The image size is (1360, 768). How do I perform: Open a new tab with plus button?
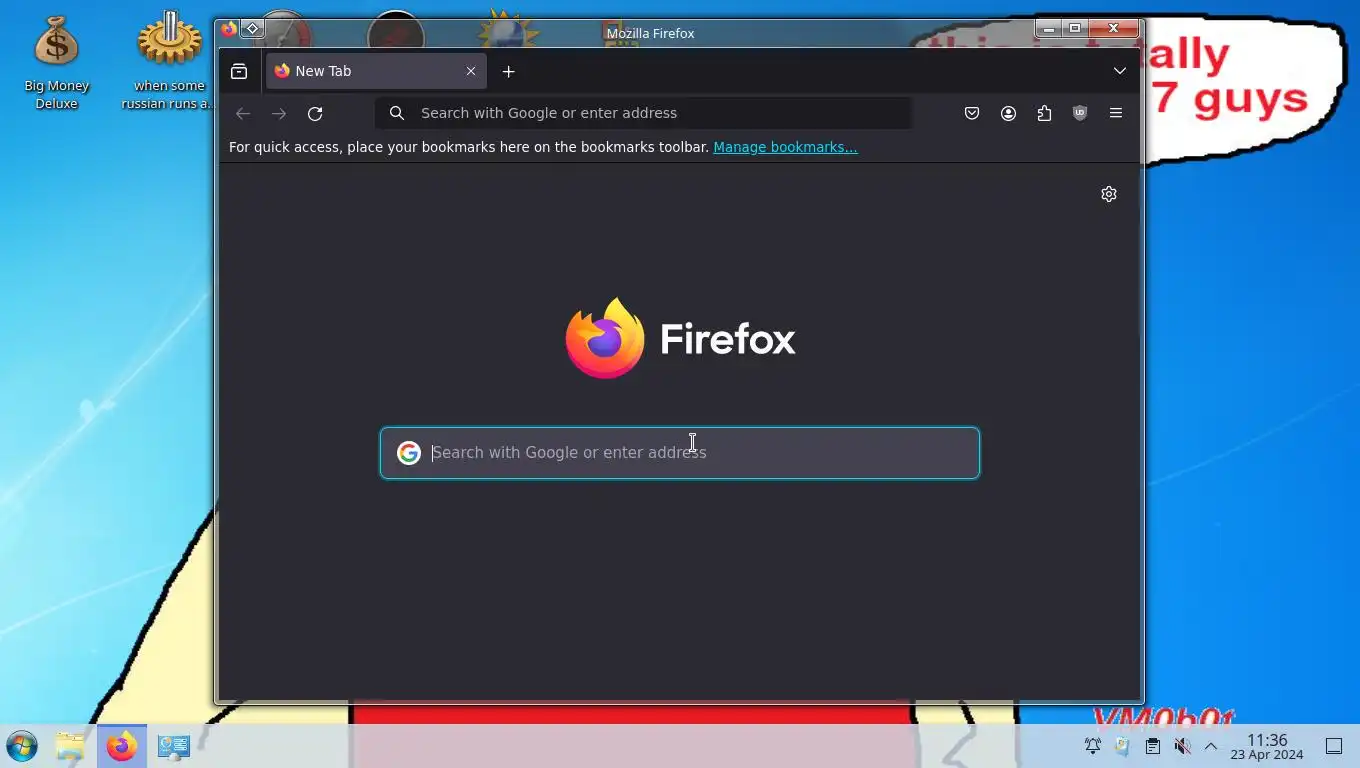pos(508,71)
